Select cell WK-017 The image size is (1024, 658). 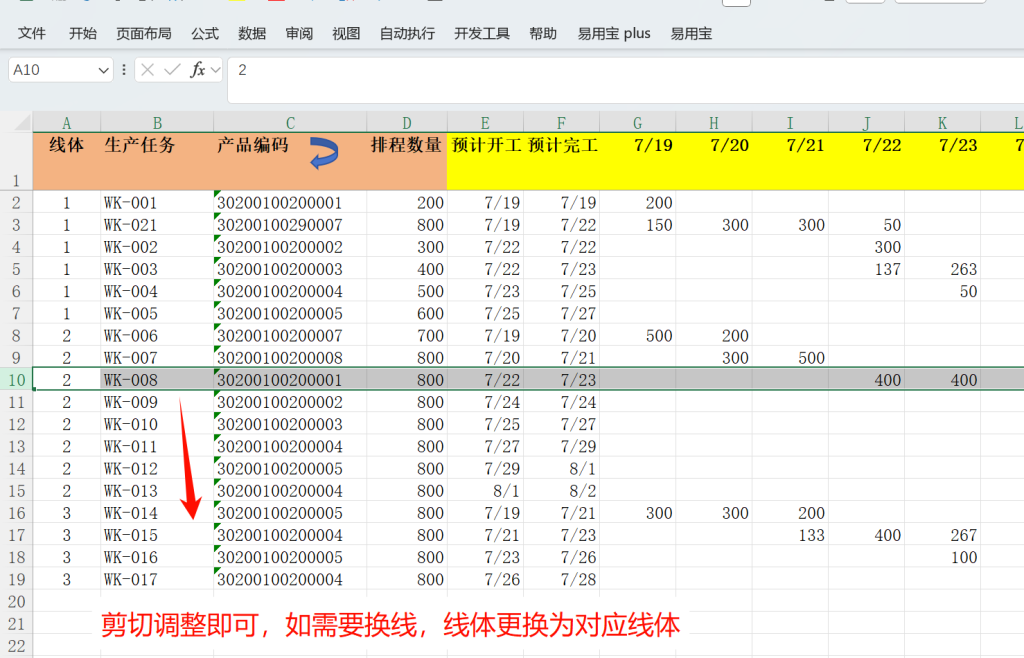[157, 580]
